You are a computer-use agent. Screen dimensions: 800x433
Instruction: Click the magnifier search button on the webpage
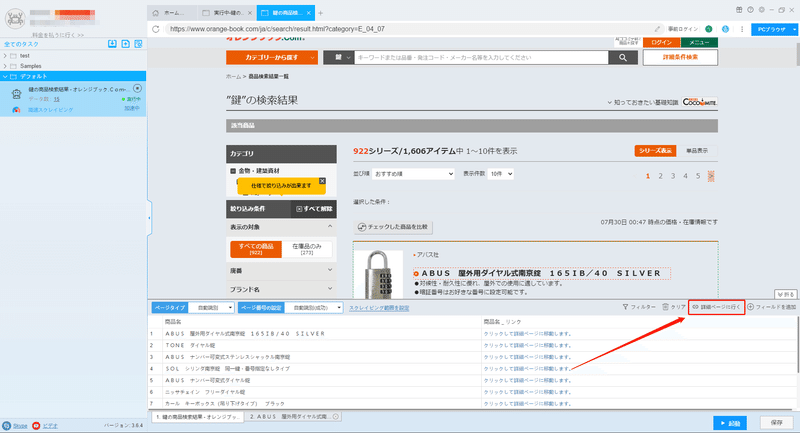pyautogui.click(x=623, y=58)
